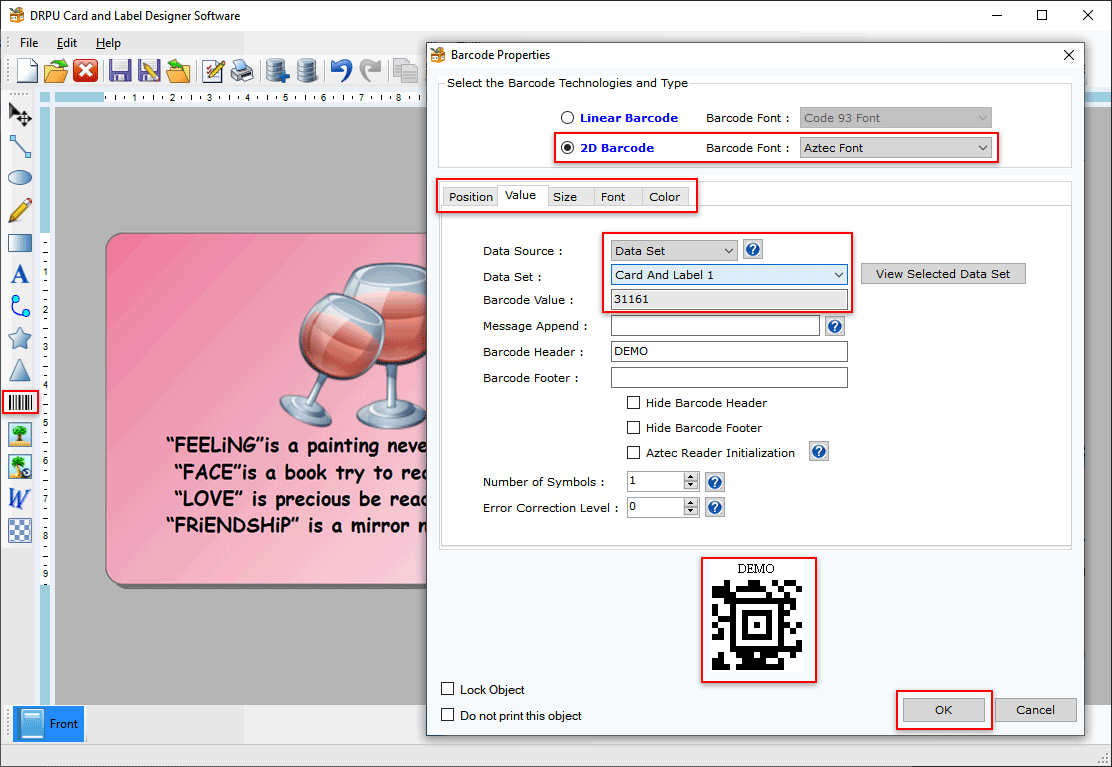Select the checkered background pattern tool
The height and width of the screenshot is (767, 1112).
[x=20, y=530]
